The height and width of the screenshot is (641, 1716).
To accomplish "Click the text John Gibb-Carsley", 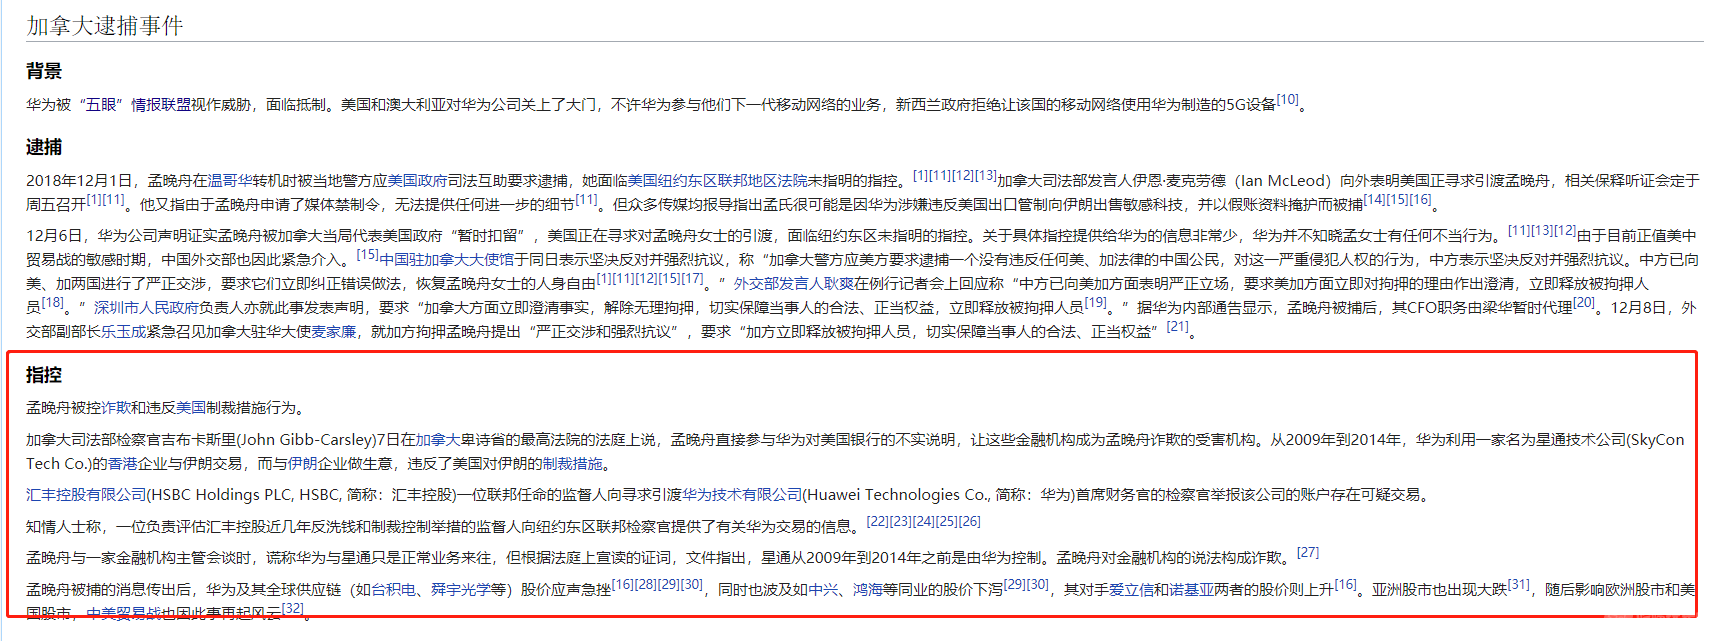I will coord(307,440).
